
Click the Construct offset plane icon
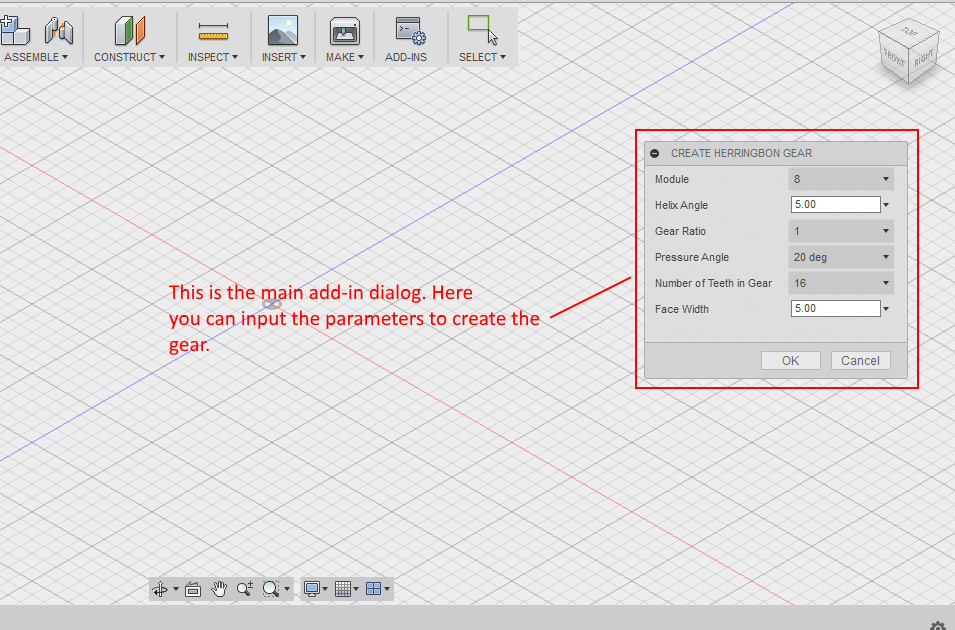tap(129, 30)
